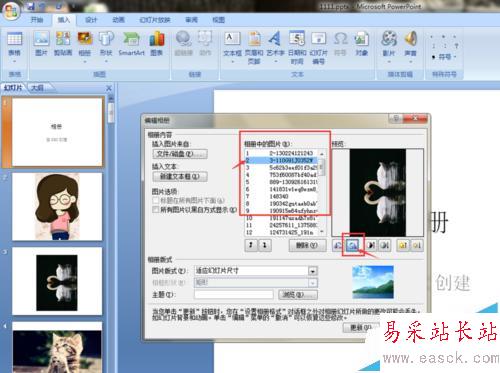Move selected picture down in list

pyautogui.click(x=265, y=245)
